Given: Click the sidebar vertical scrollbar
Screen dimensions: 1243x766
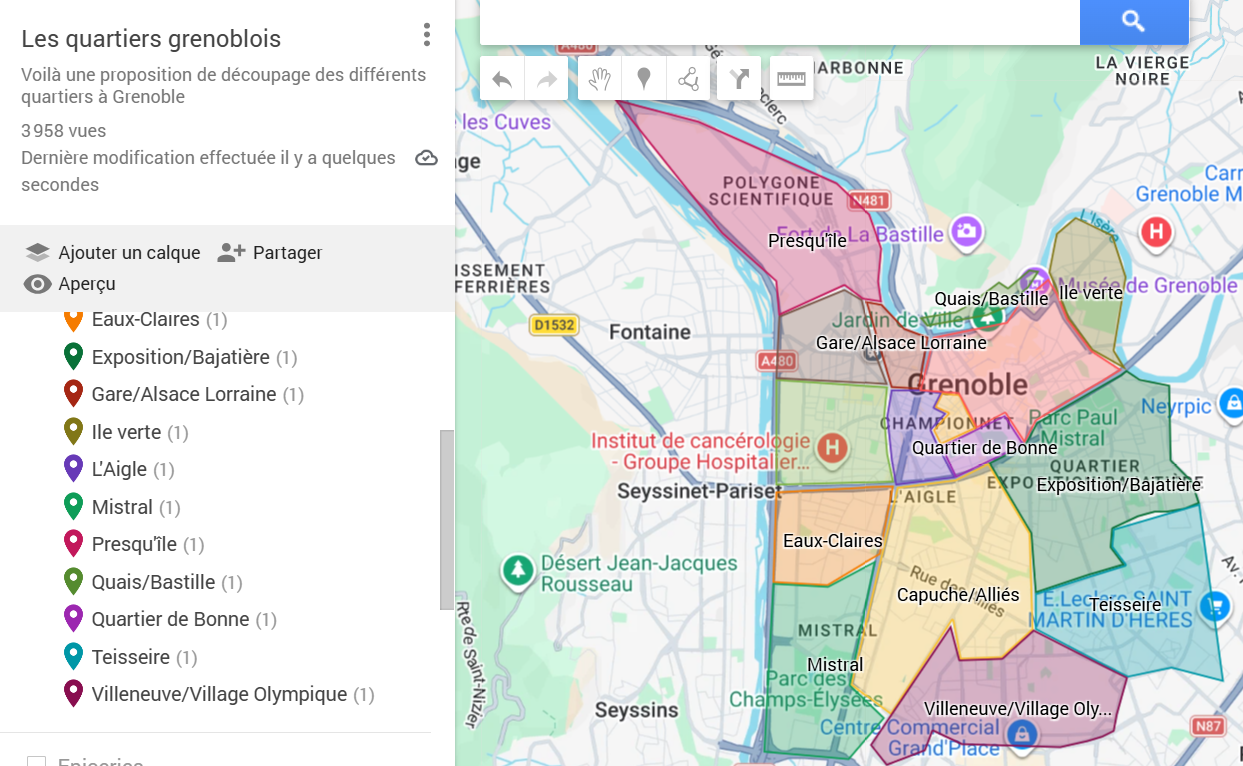Looking at the screenshot, I should 446,520.
